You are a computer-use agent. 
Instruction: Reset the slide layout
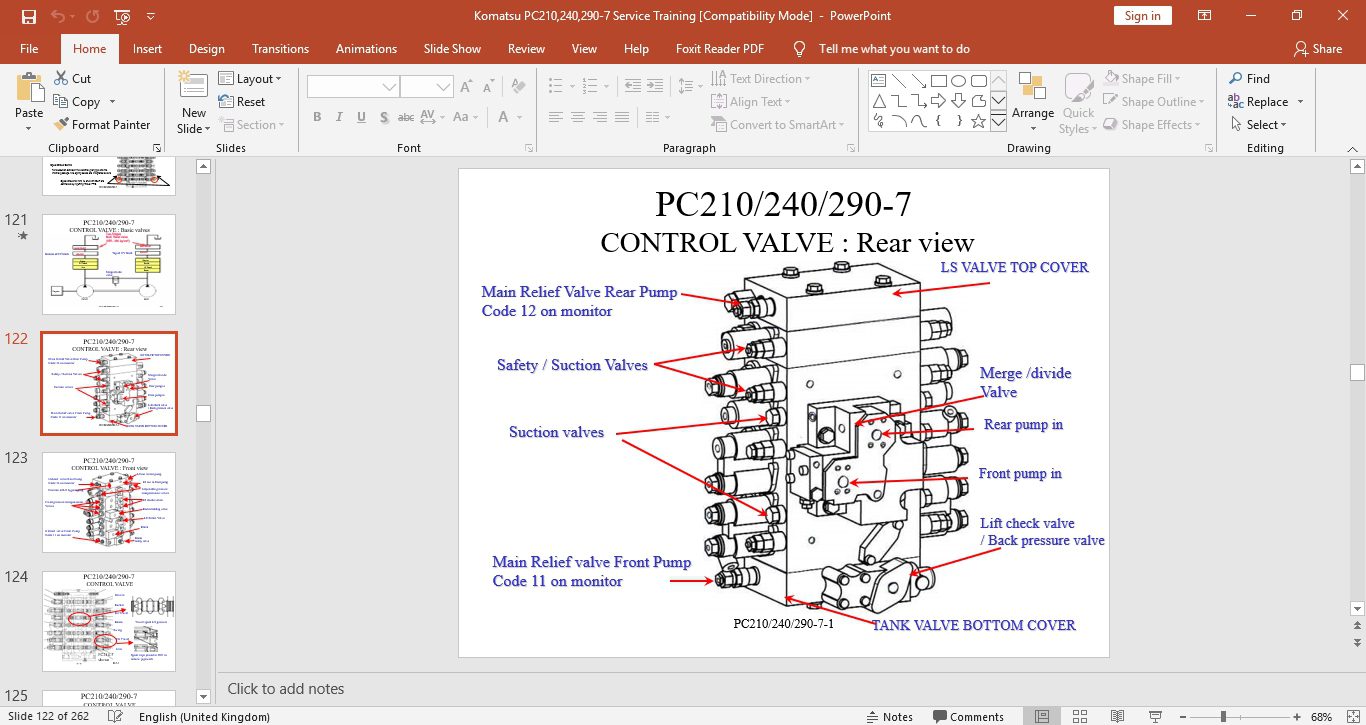coord(241,101)
